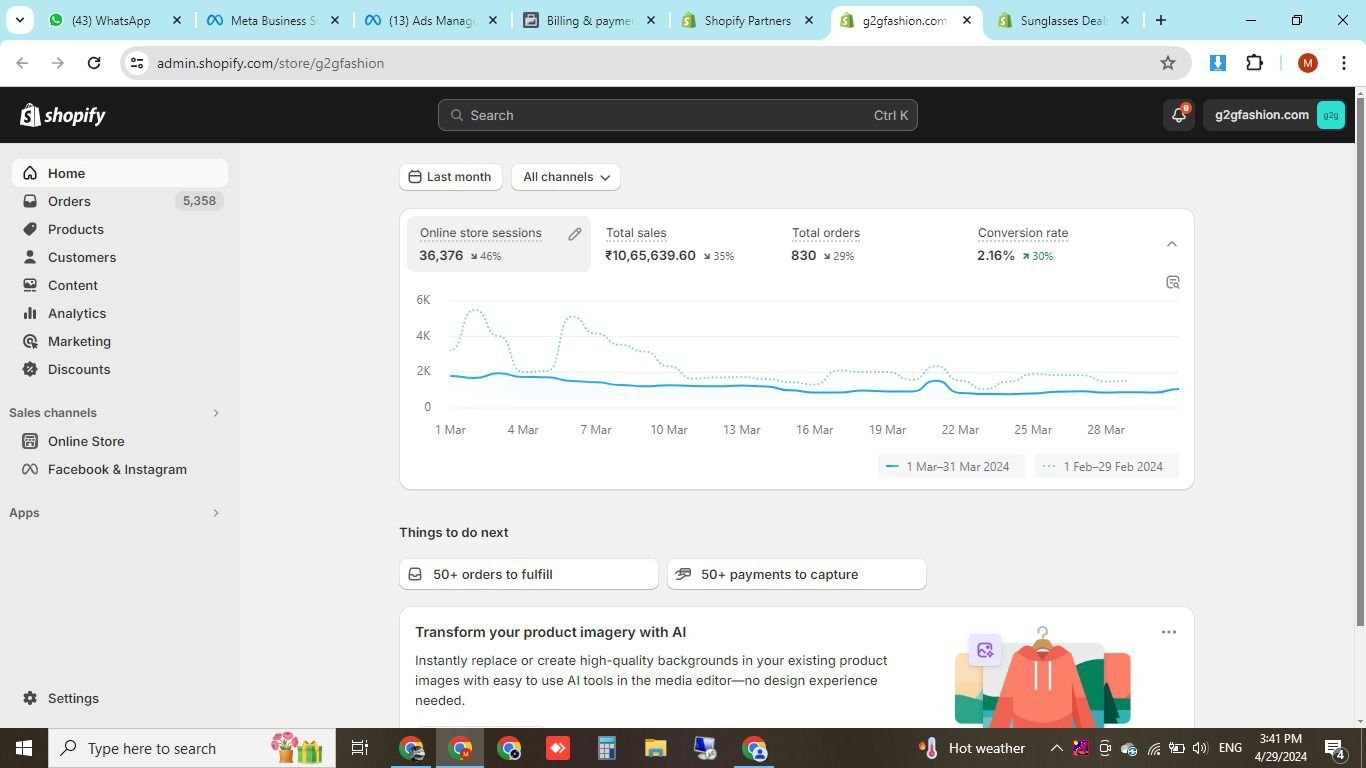1366x768 pixels.
Task: Go to Orders in sidebar
Action: [69, 201]
